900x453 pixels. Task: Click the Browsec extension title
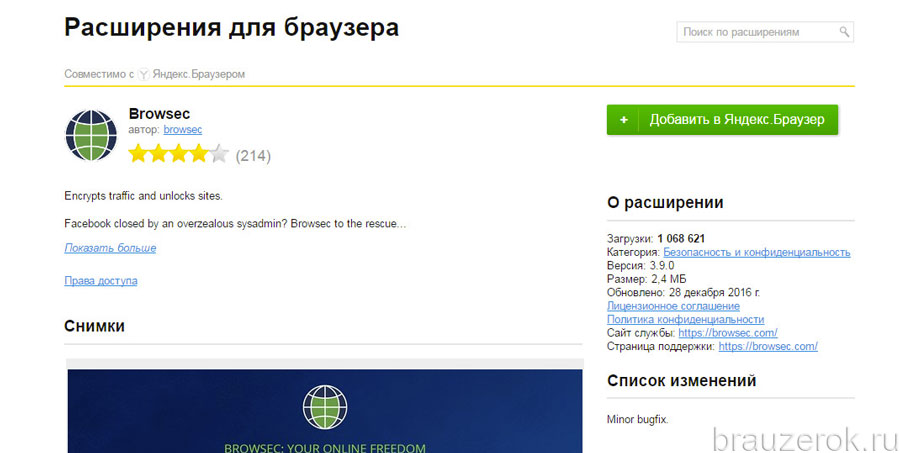pyautogui.click(x=159, y=114)
